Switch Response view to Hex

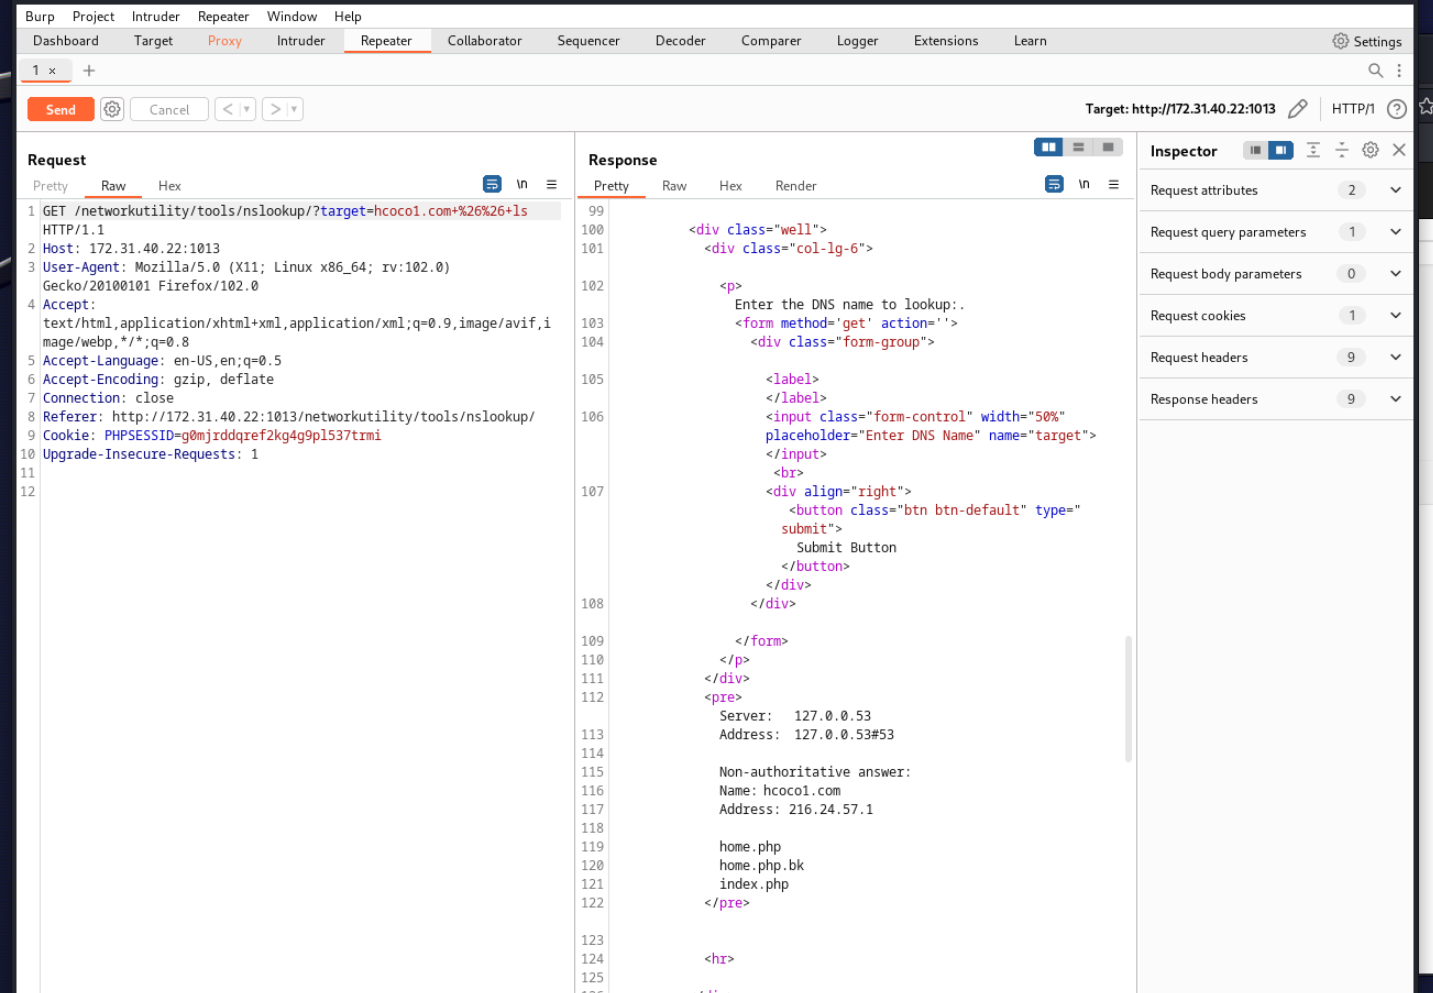click(x=731, y=186)
